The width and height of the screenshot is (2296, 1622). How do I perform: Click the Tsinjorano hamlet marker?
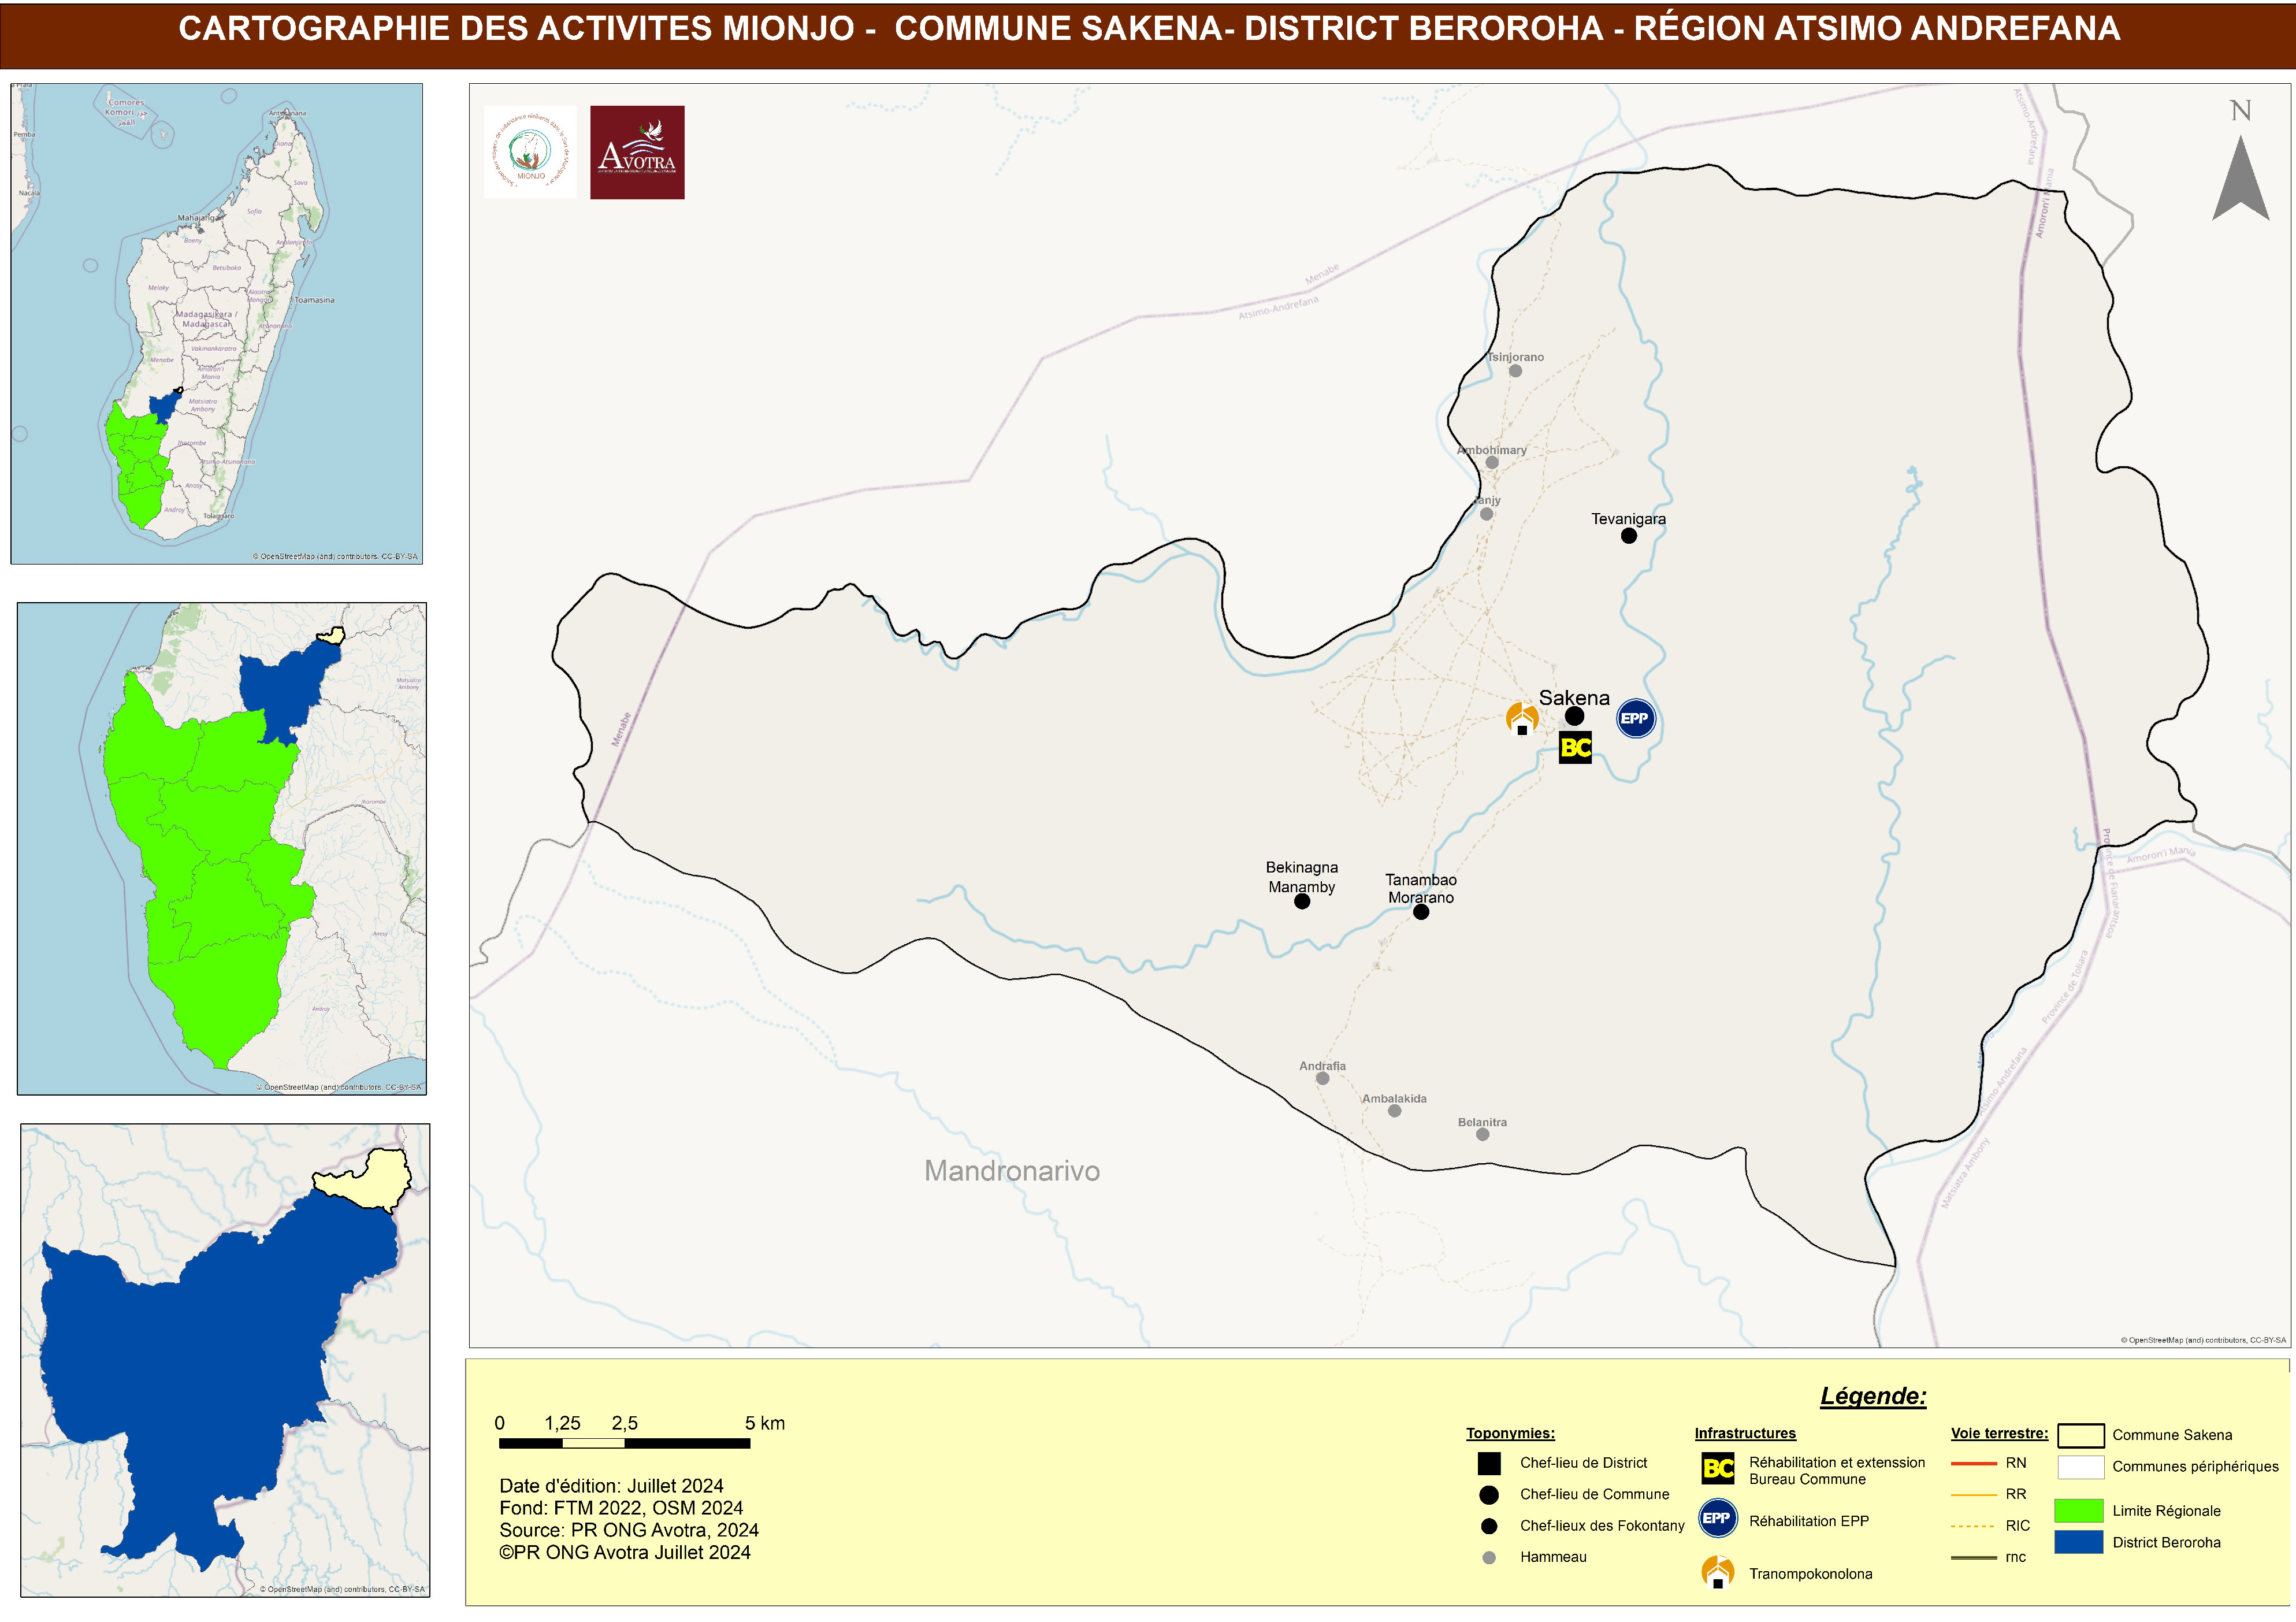1515,371
